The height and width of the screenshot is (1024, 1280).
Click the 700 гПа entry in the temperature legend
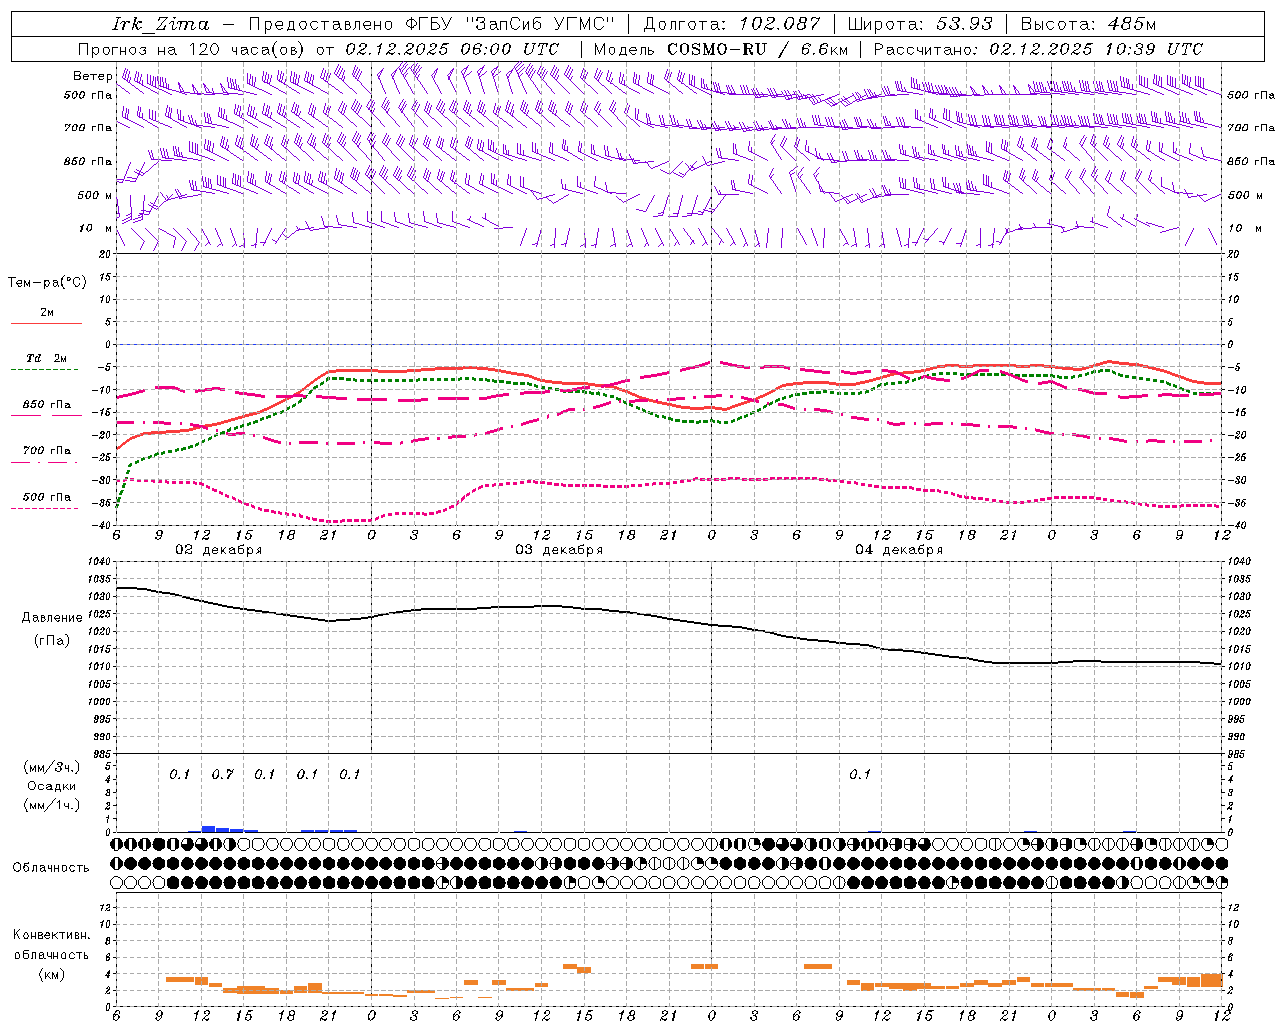coord(47,450)
